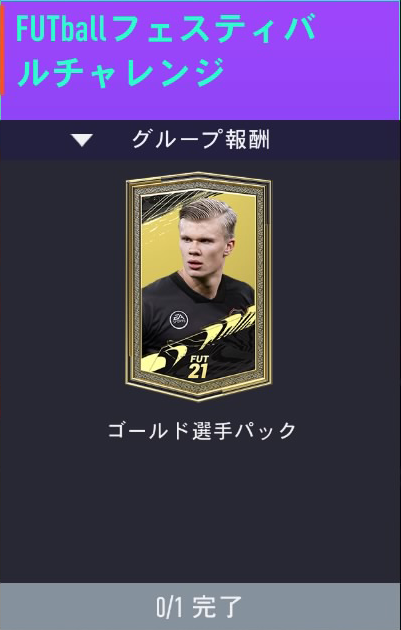Screen dimensions: 401x630
Task: Collapse the グループ報酬 triangle arrow
Action: tap(82, 140)
